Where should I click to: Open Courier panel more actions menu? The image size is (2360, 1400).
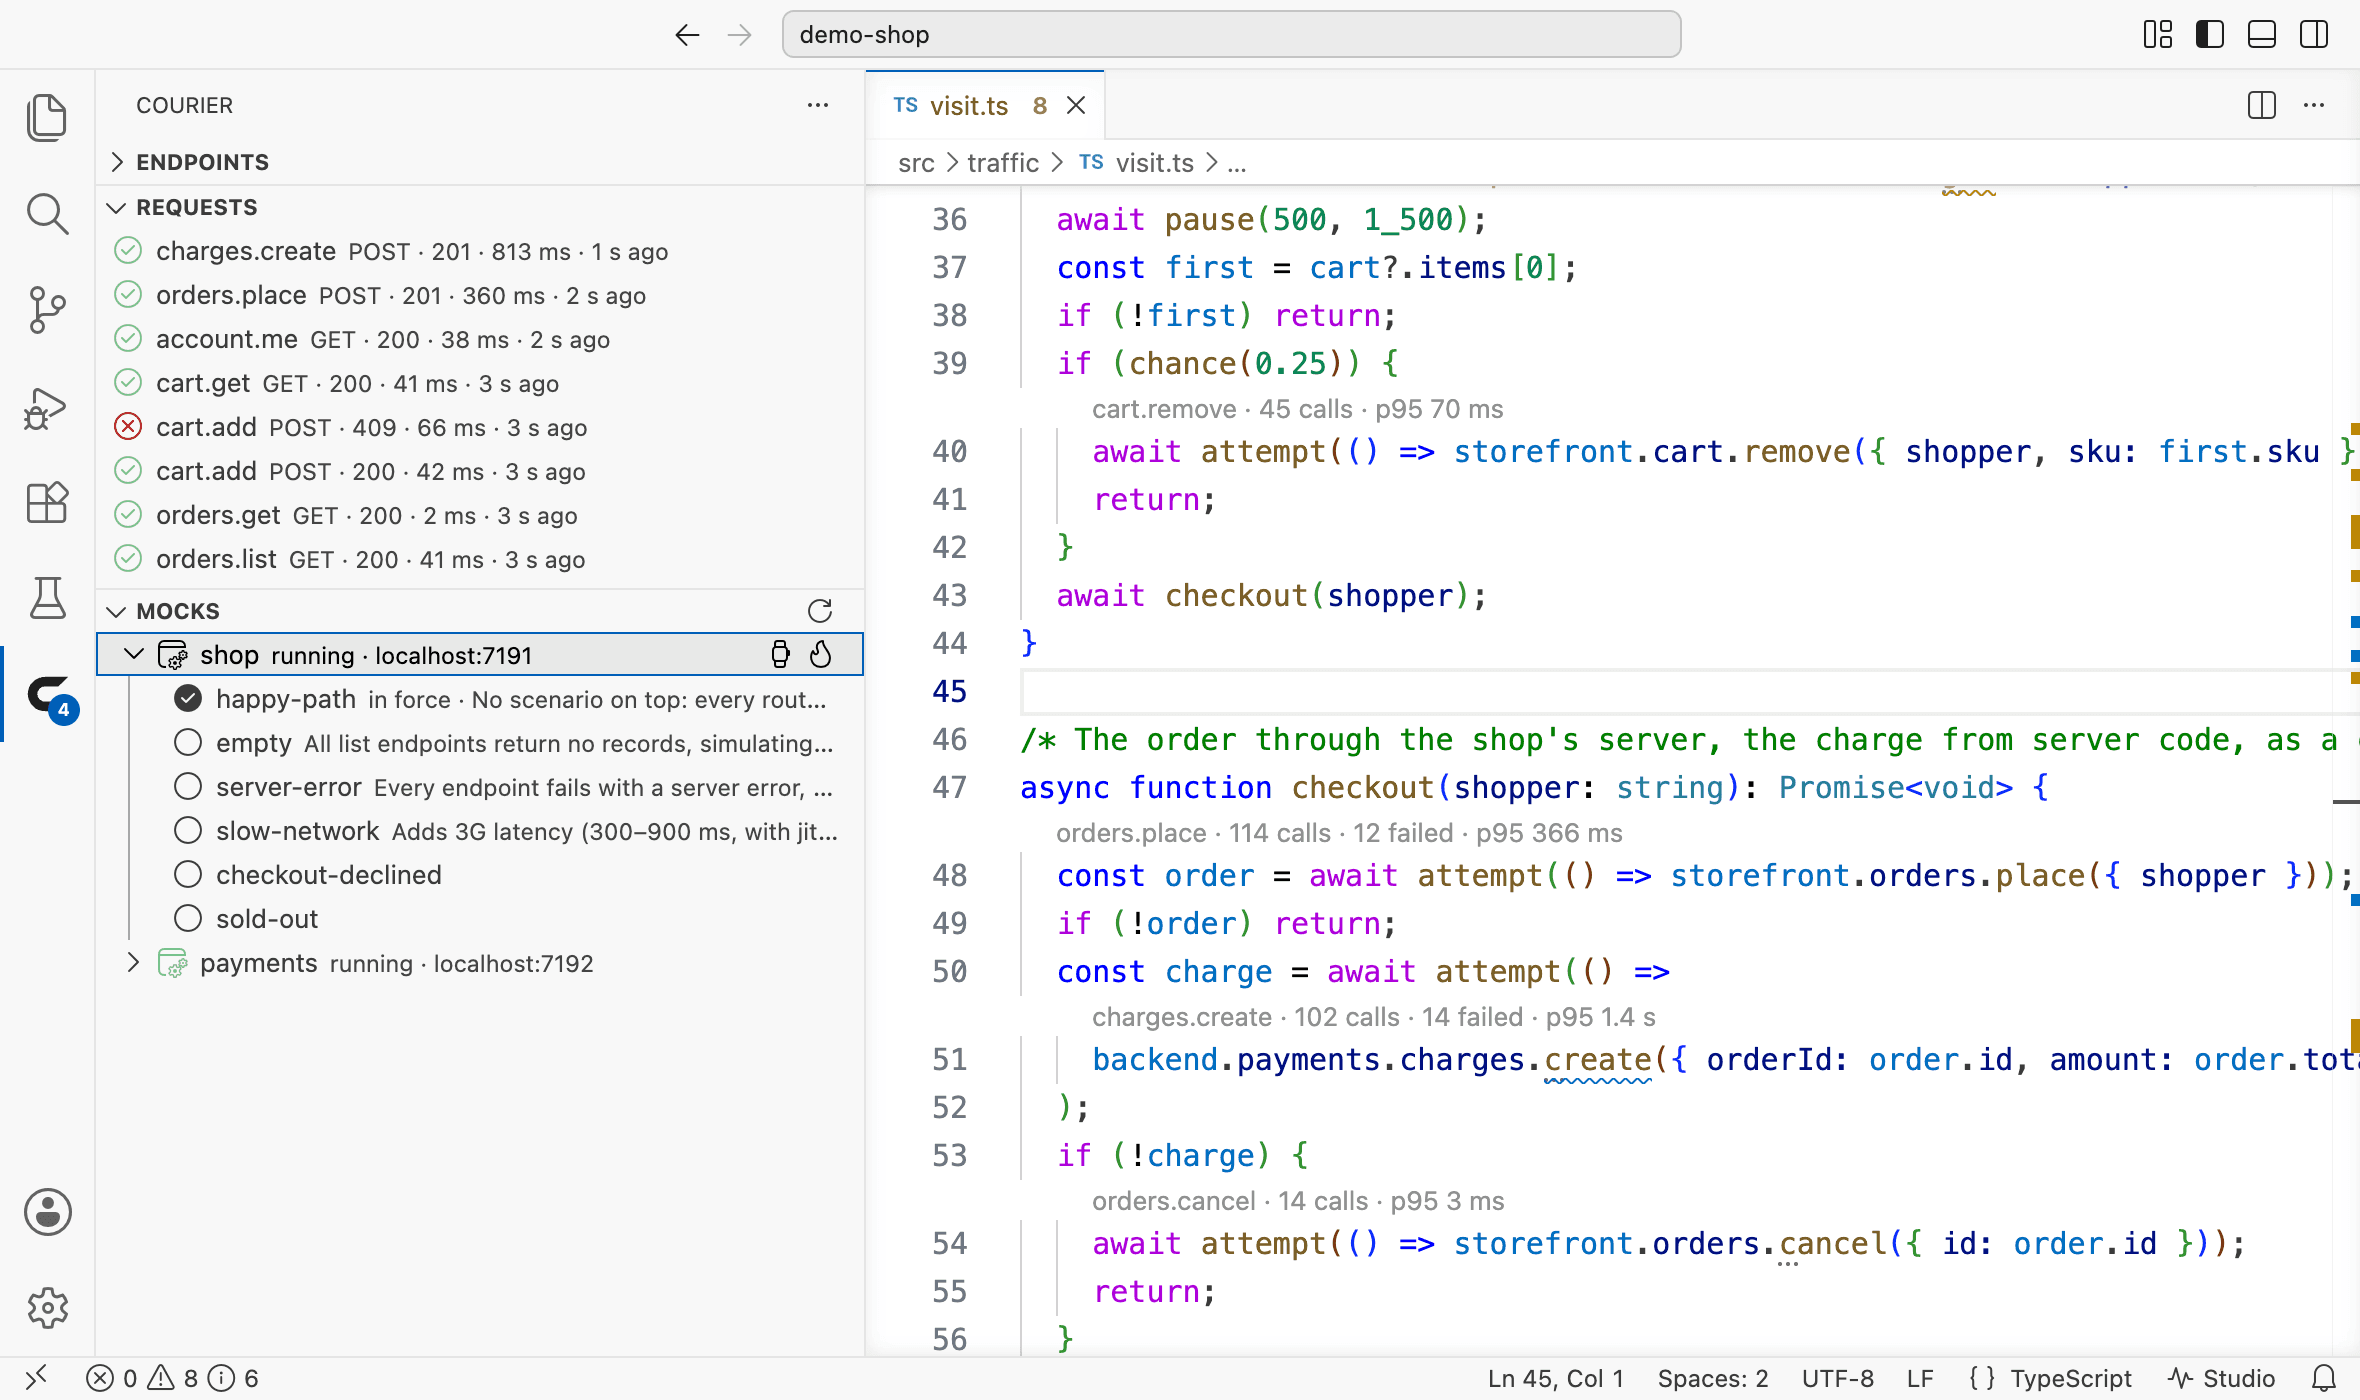pyautogui.click(x=818, y=105)
